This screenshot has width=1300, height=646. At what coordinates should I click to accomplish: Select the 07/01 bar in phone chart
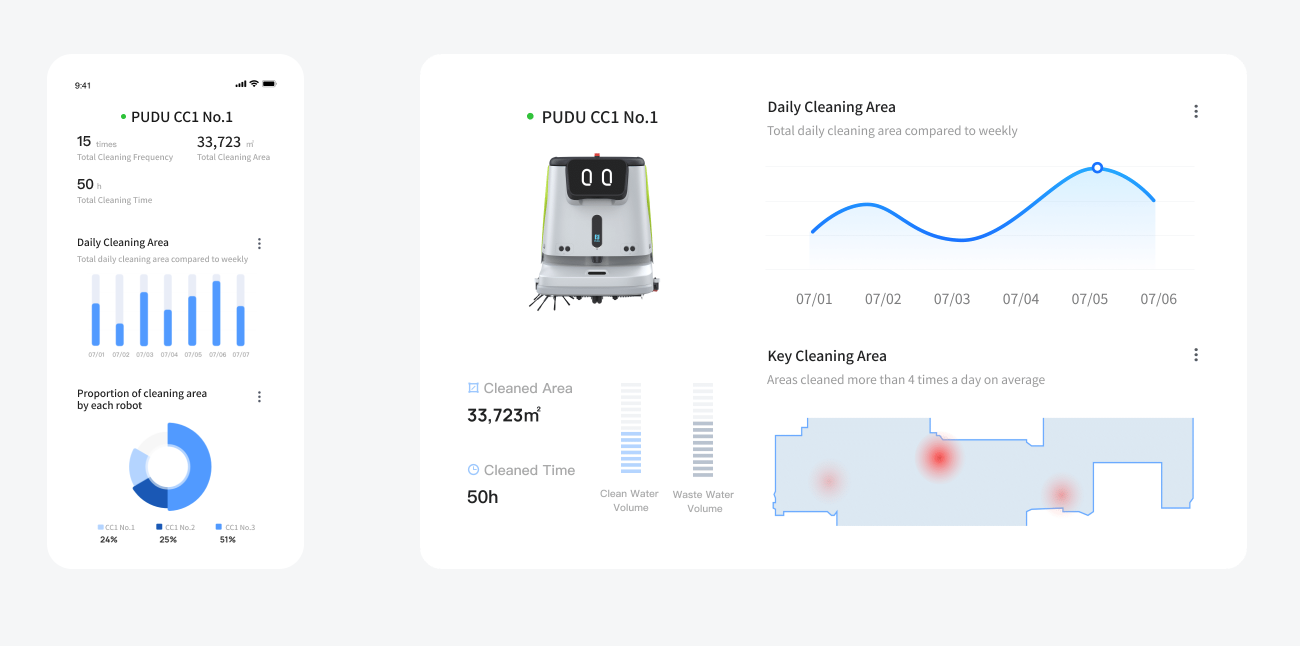[96, 310]
